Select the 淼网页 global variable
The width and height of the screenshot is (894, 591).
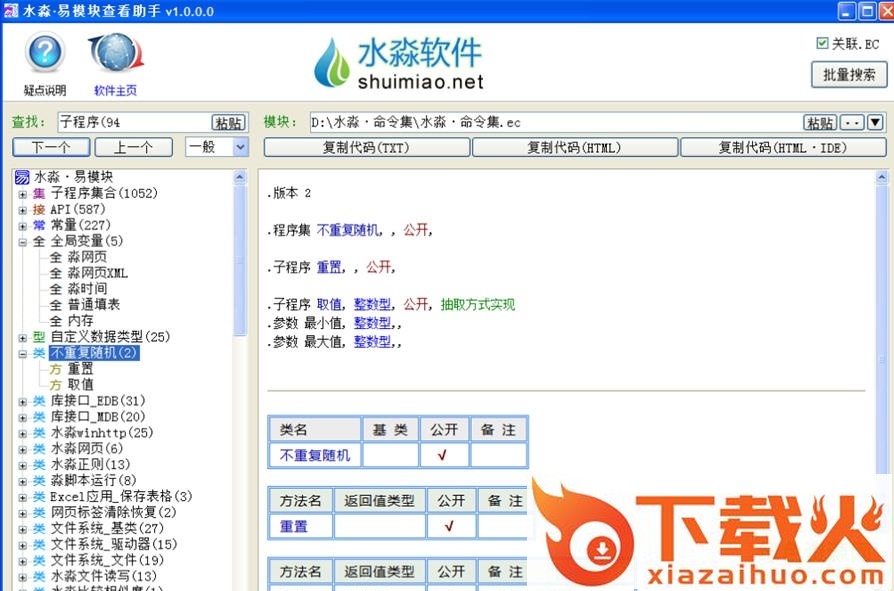(87, 257)
